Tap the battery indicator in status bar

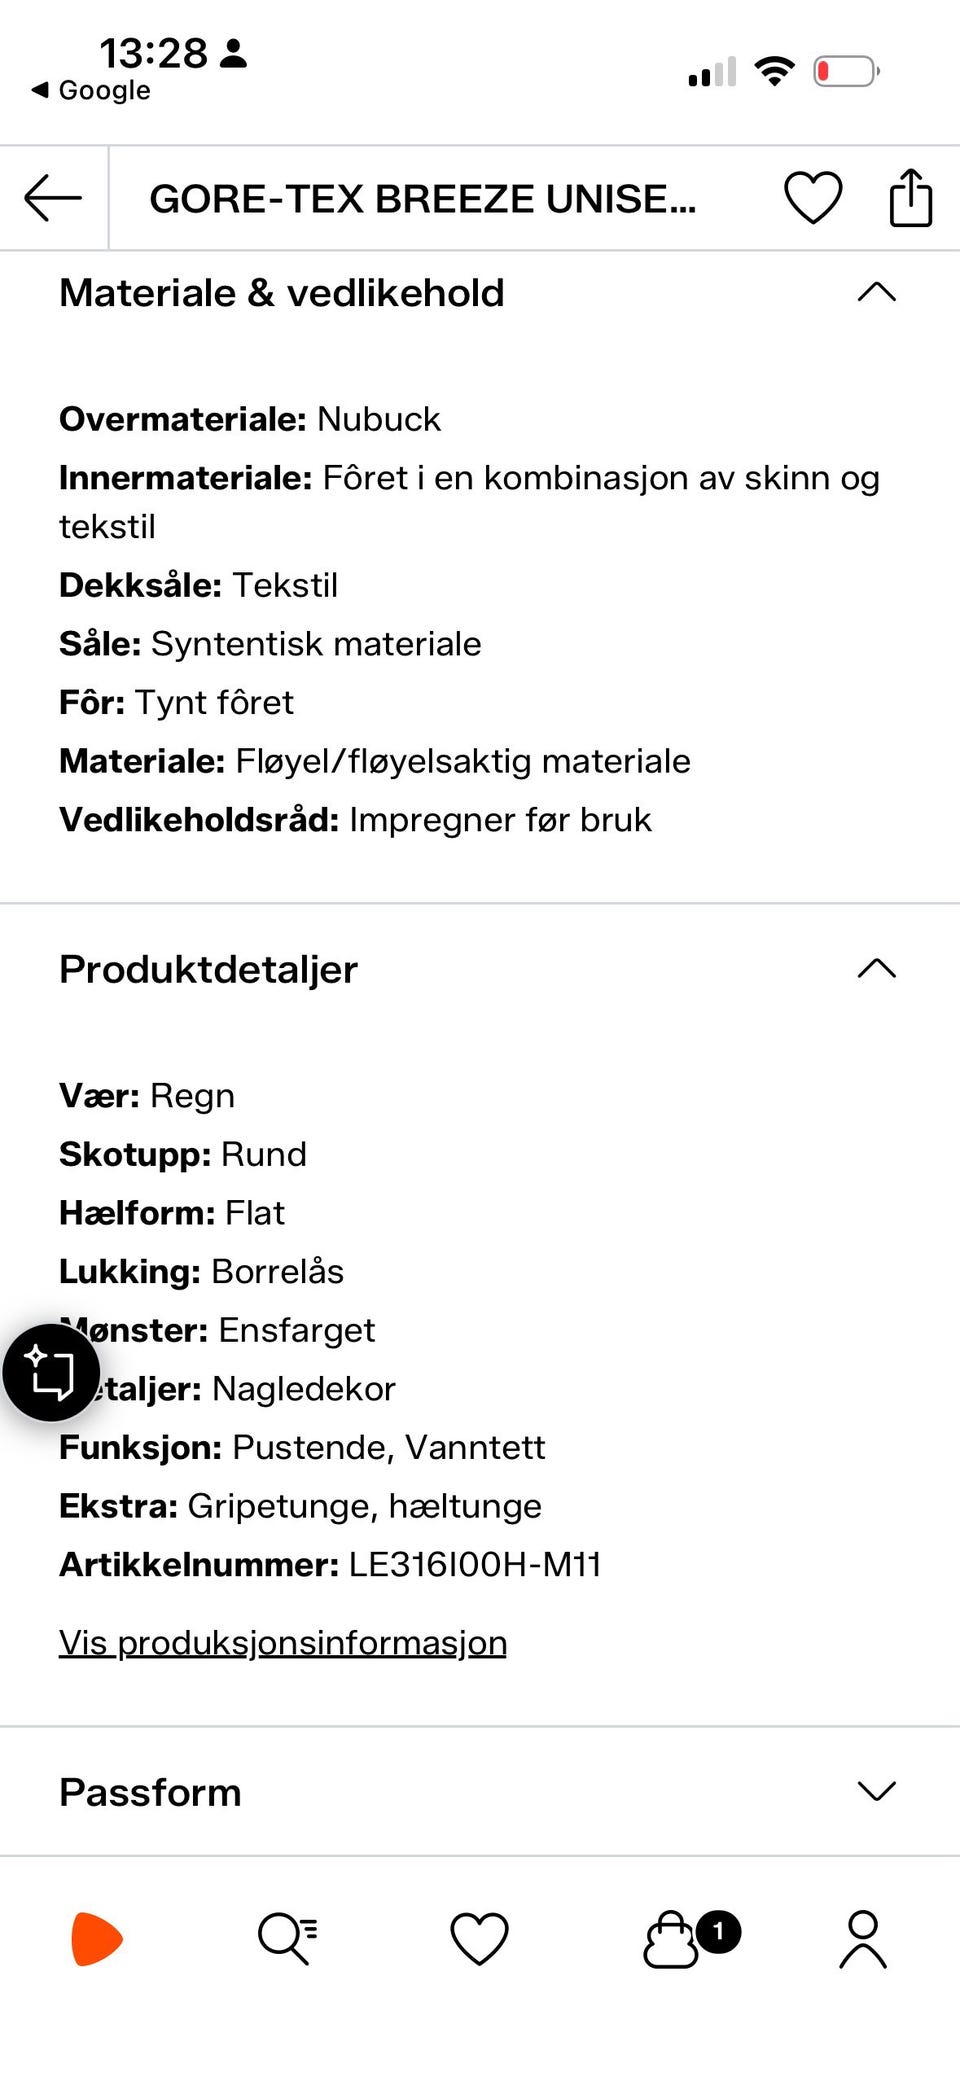[847, 72]
